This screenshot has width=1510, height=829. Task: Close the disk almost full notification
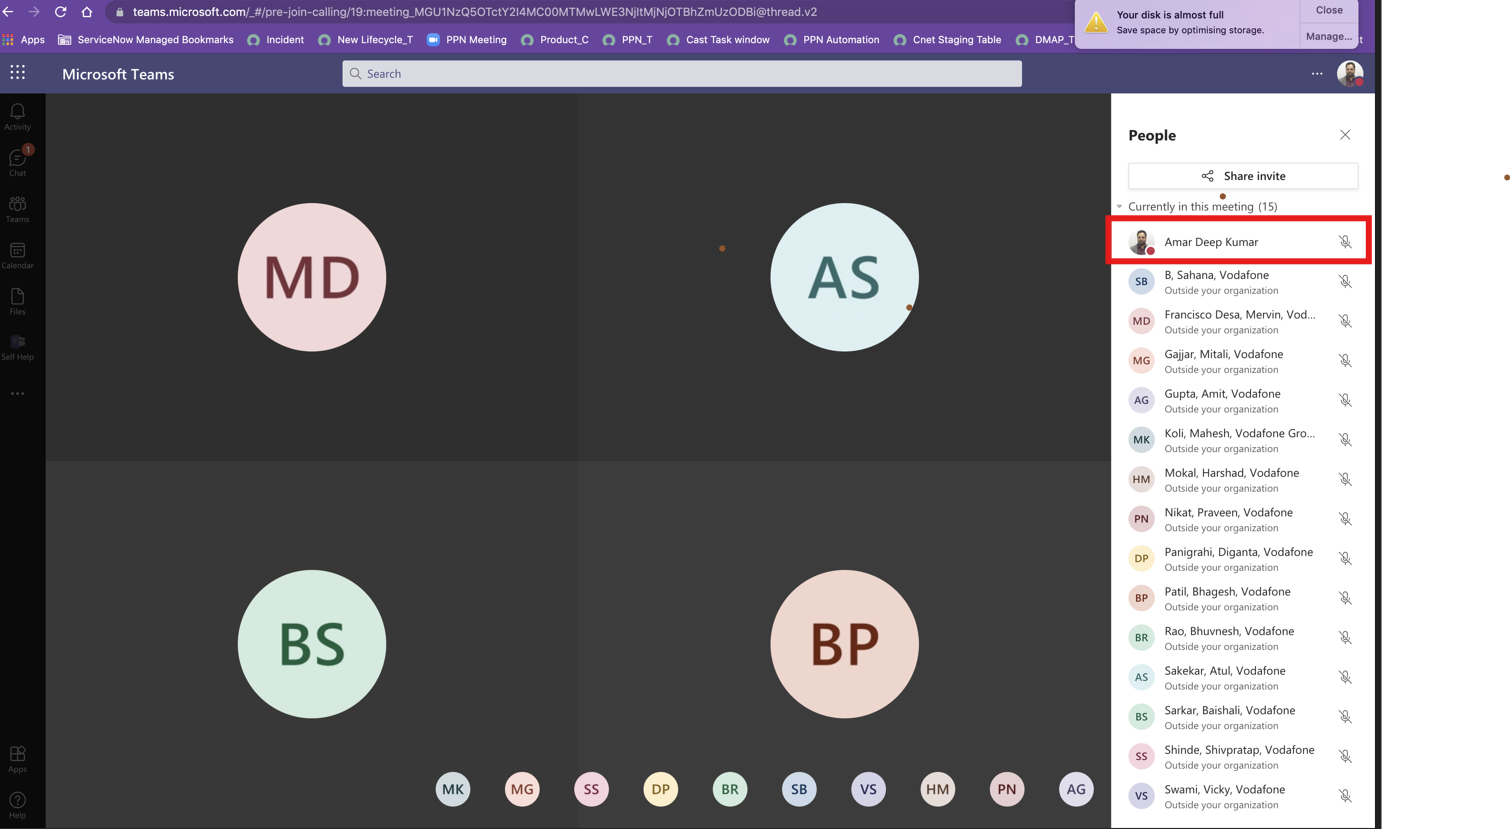pos(1329,10)
